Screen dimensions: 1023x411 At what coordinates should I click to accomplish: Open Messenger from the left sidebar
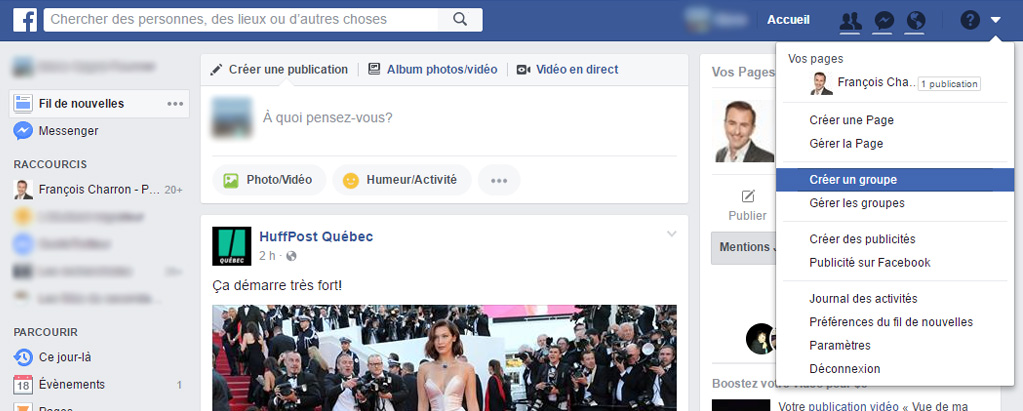coord(68,131)
